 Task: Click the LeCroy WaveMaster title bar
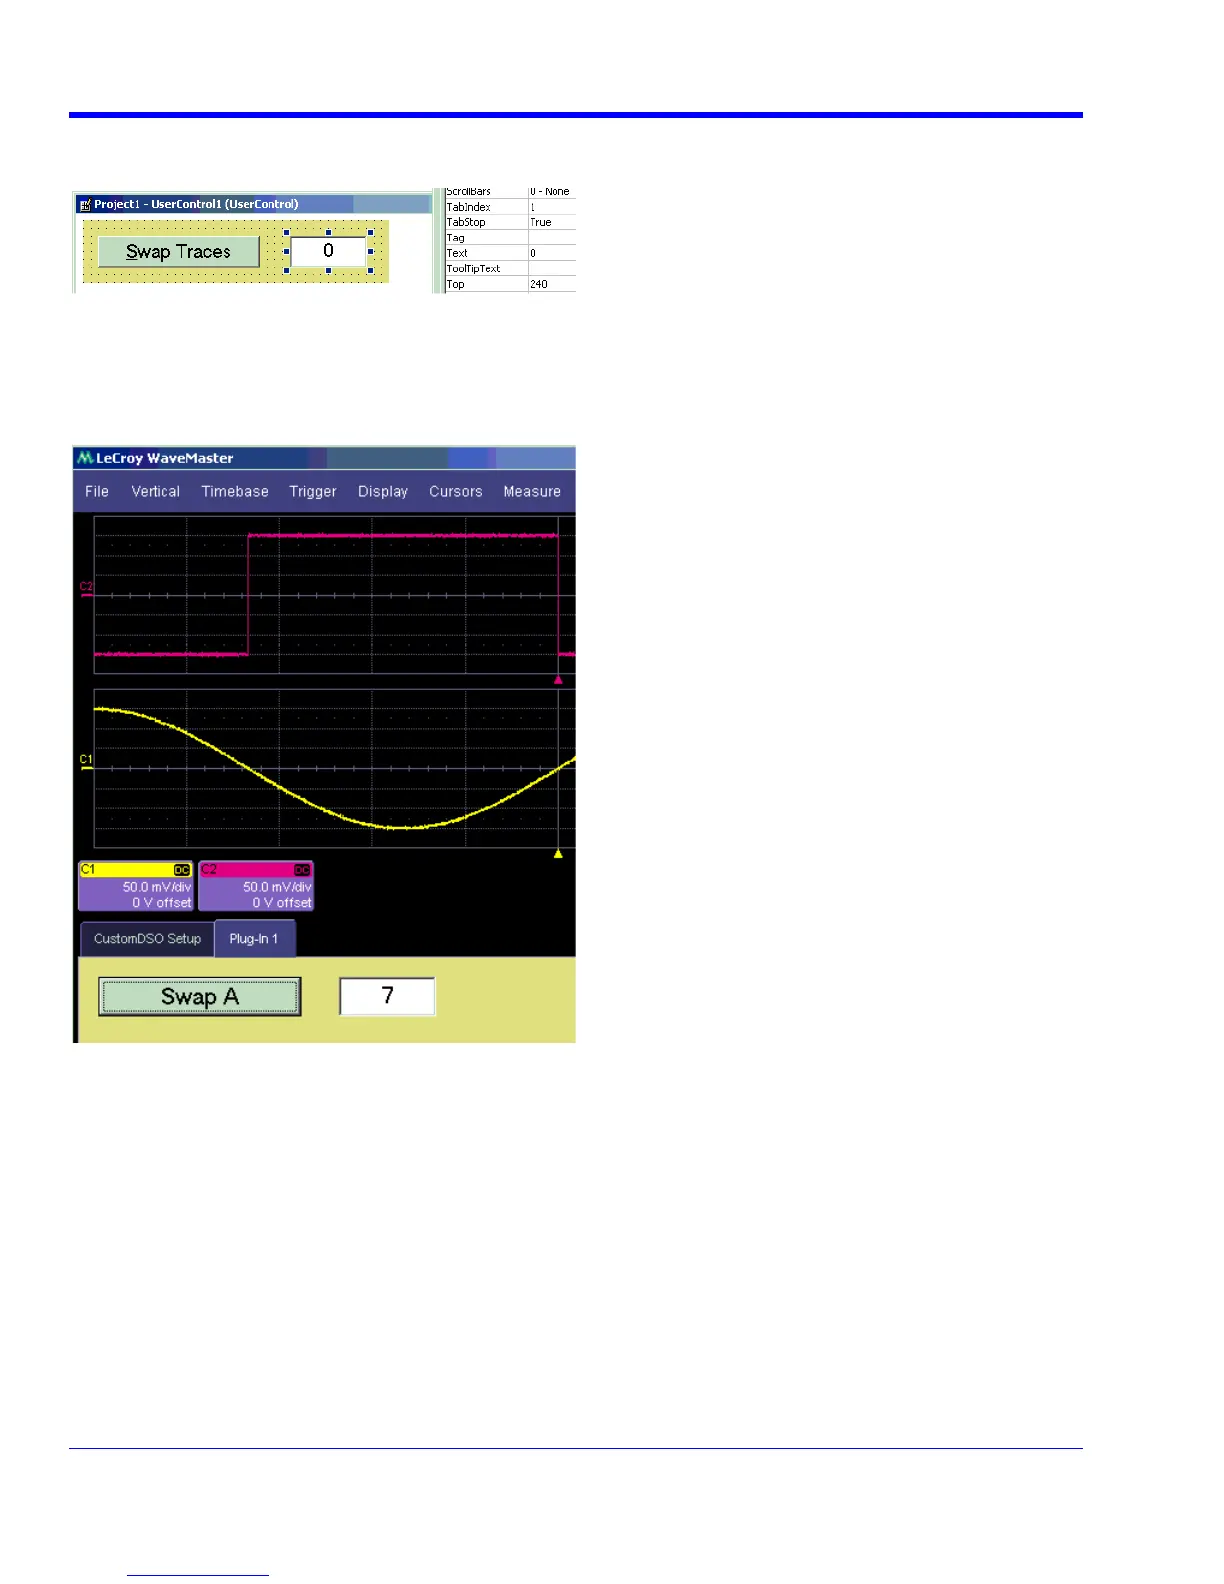click(325, 458)
